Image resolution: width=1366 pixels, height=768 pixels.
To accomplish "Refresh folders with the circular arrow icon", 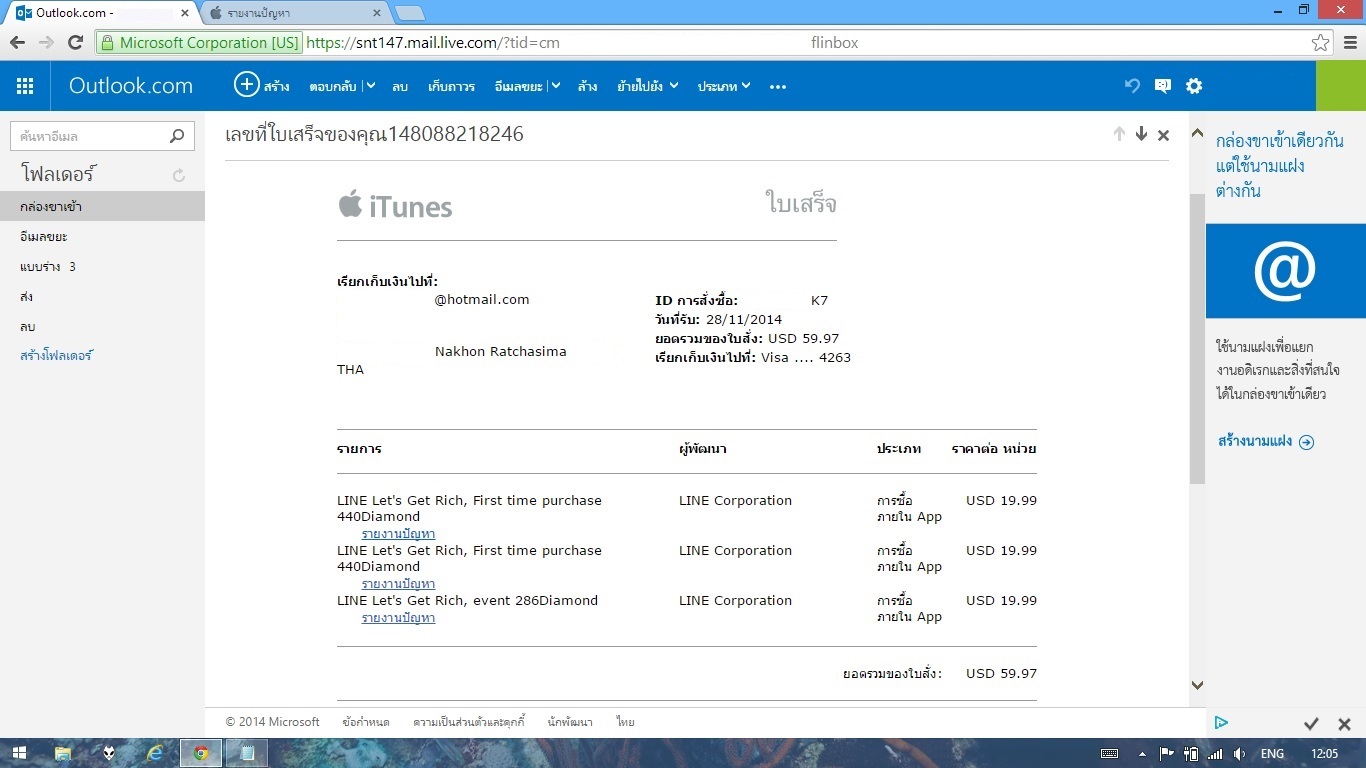I will (x=179, y=175).
